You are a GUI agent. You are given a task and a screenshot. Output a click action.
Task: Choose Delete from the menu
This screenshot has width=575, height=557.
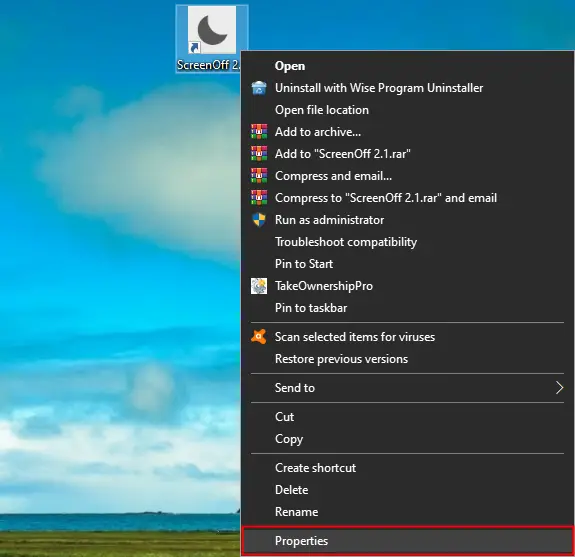[x=407, y=490]
